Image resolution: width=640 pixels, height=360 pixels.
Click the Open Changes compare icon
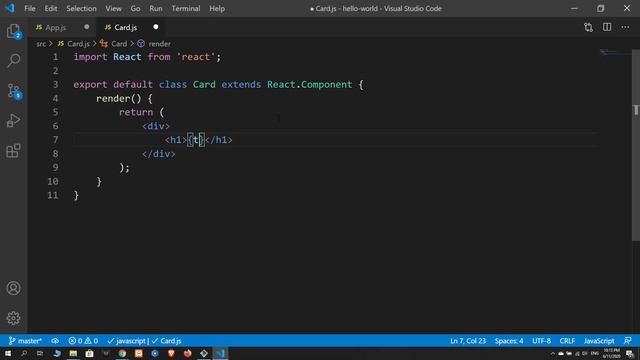point(588,27)
